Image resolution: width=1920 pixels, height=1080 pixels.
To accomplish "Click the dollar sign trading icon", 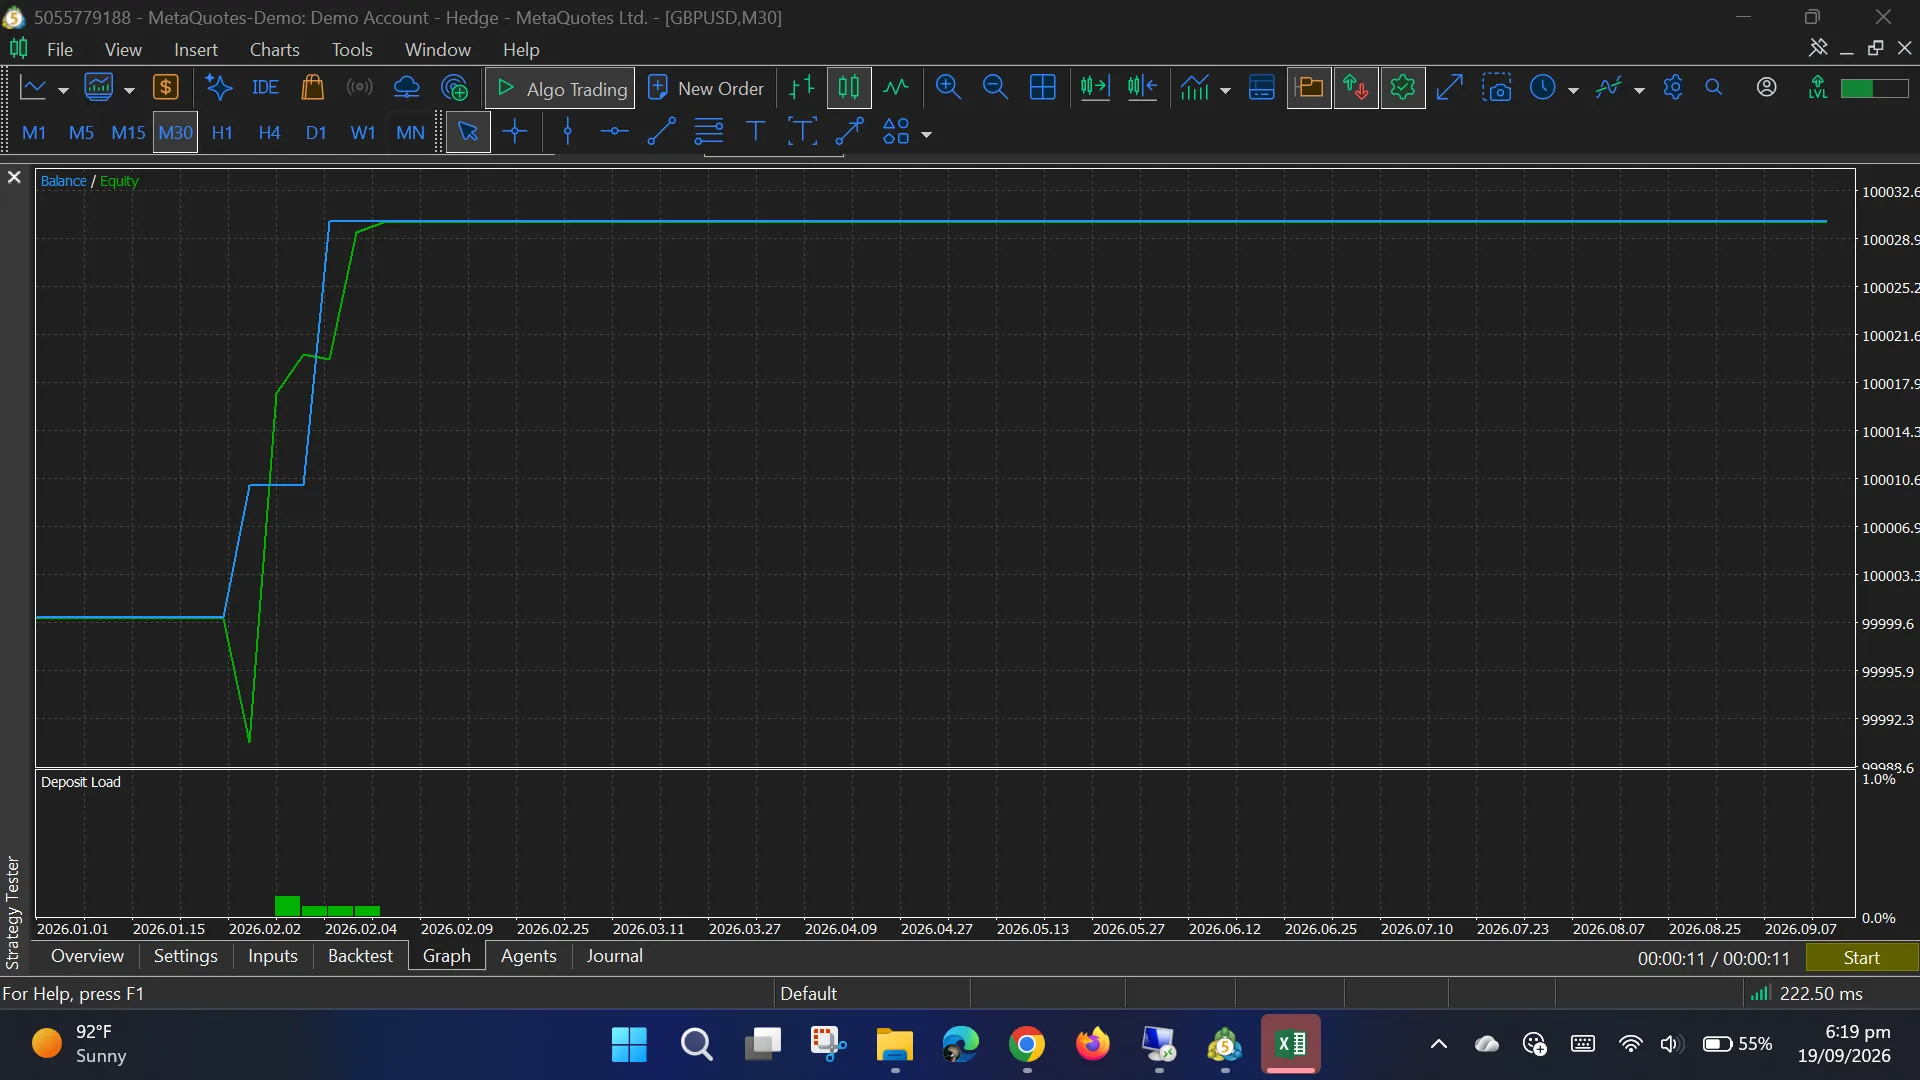I will pos(165,88).
